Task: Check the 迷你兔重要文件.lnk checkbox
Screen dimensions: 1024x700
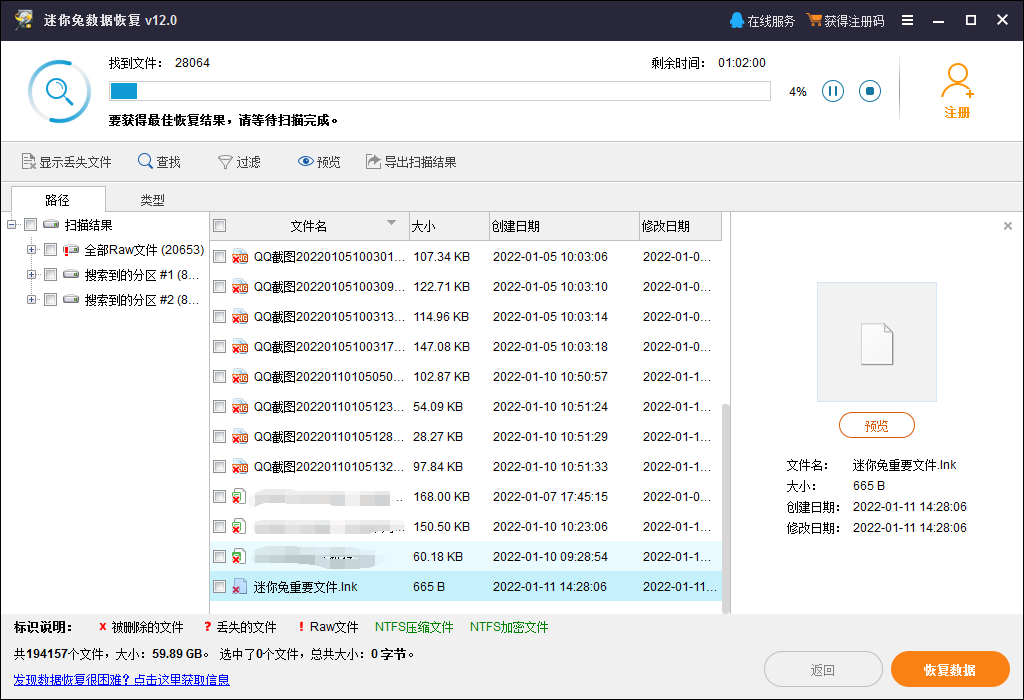Action: click(x=219, y=586)
